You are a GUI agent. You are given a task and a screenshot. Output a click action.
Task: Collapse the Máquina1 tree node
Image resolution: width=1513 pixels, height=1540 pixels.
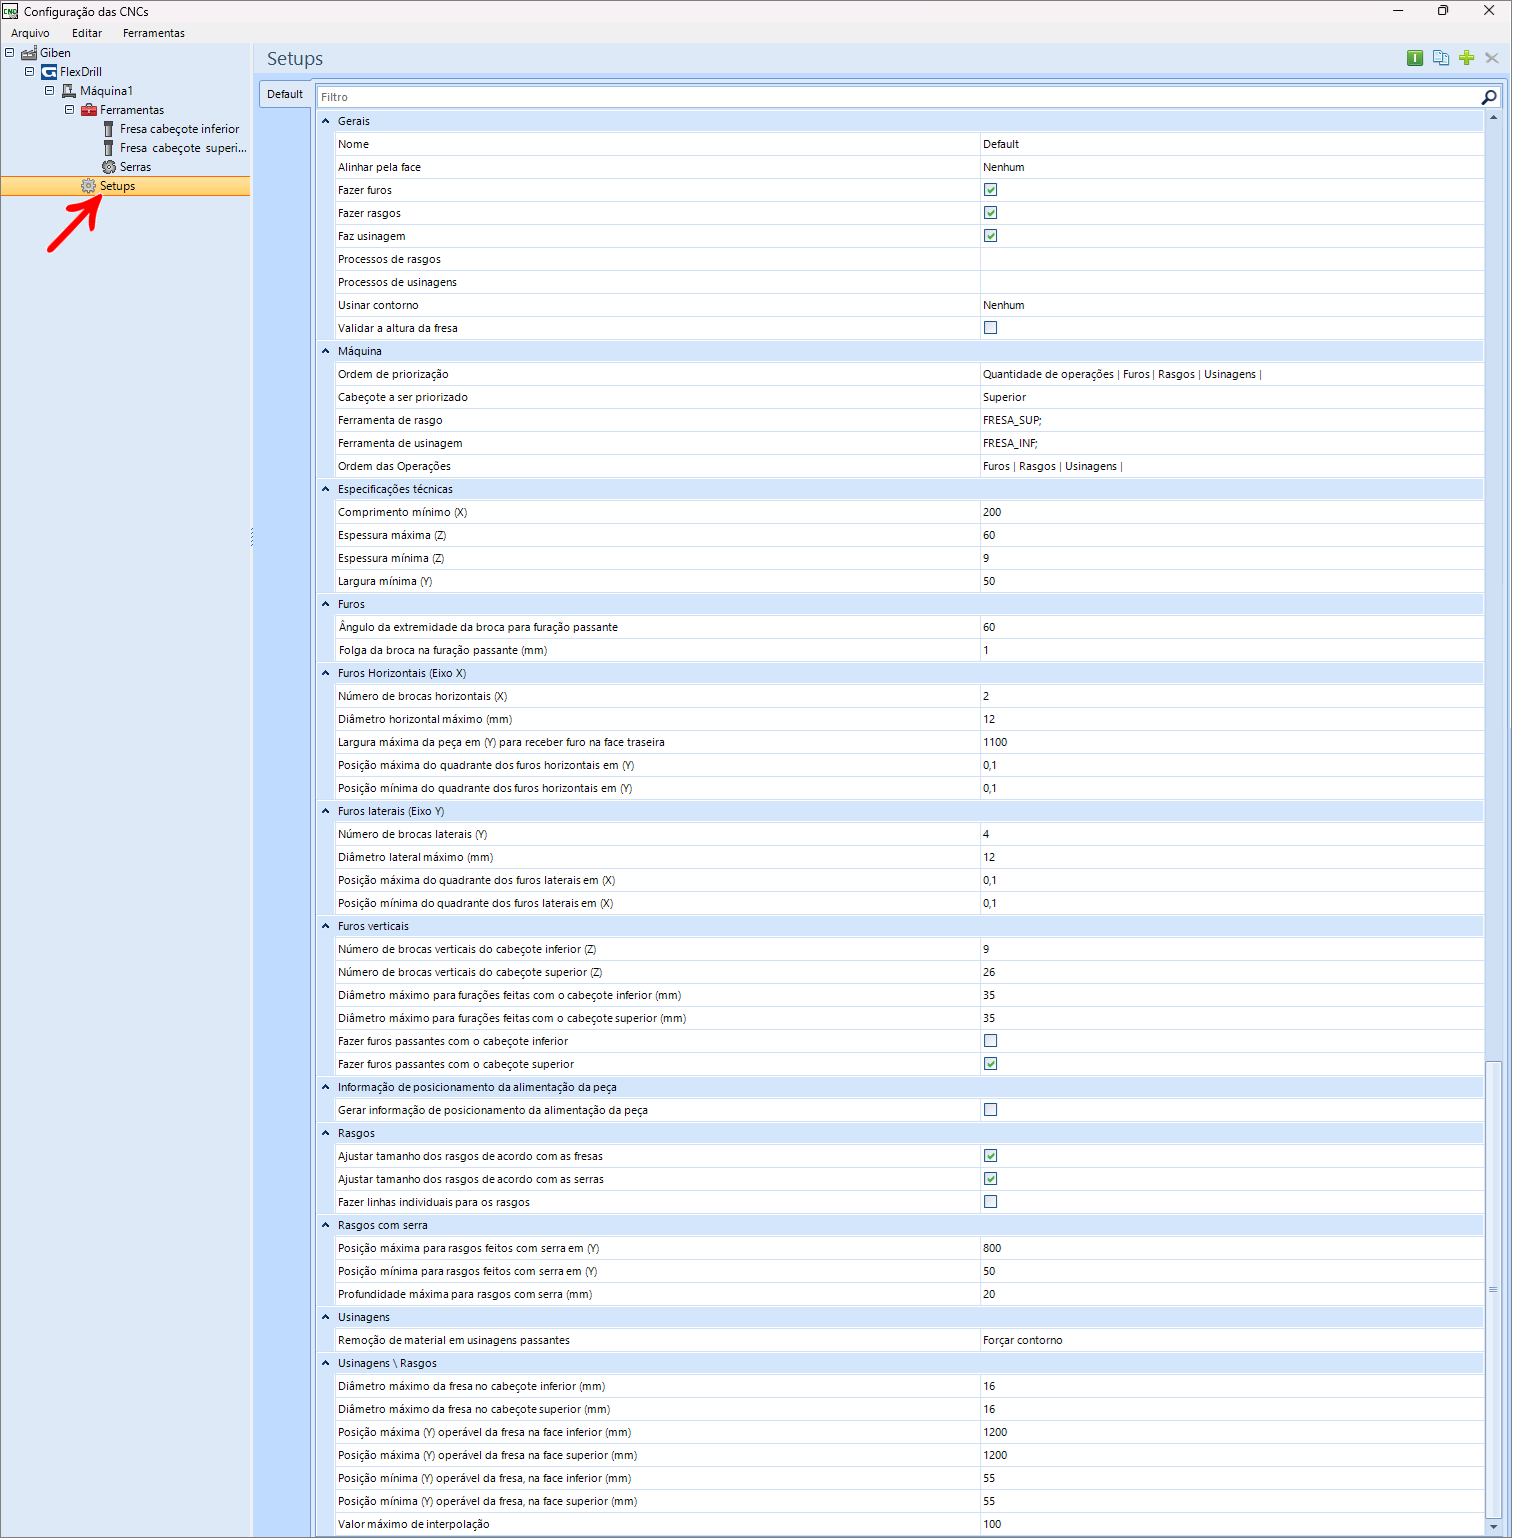click(49, 91)
